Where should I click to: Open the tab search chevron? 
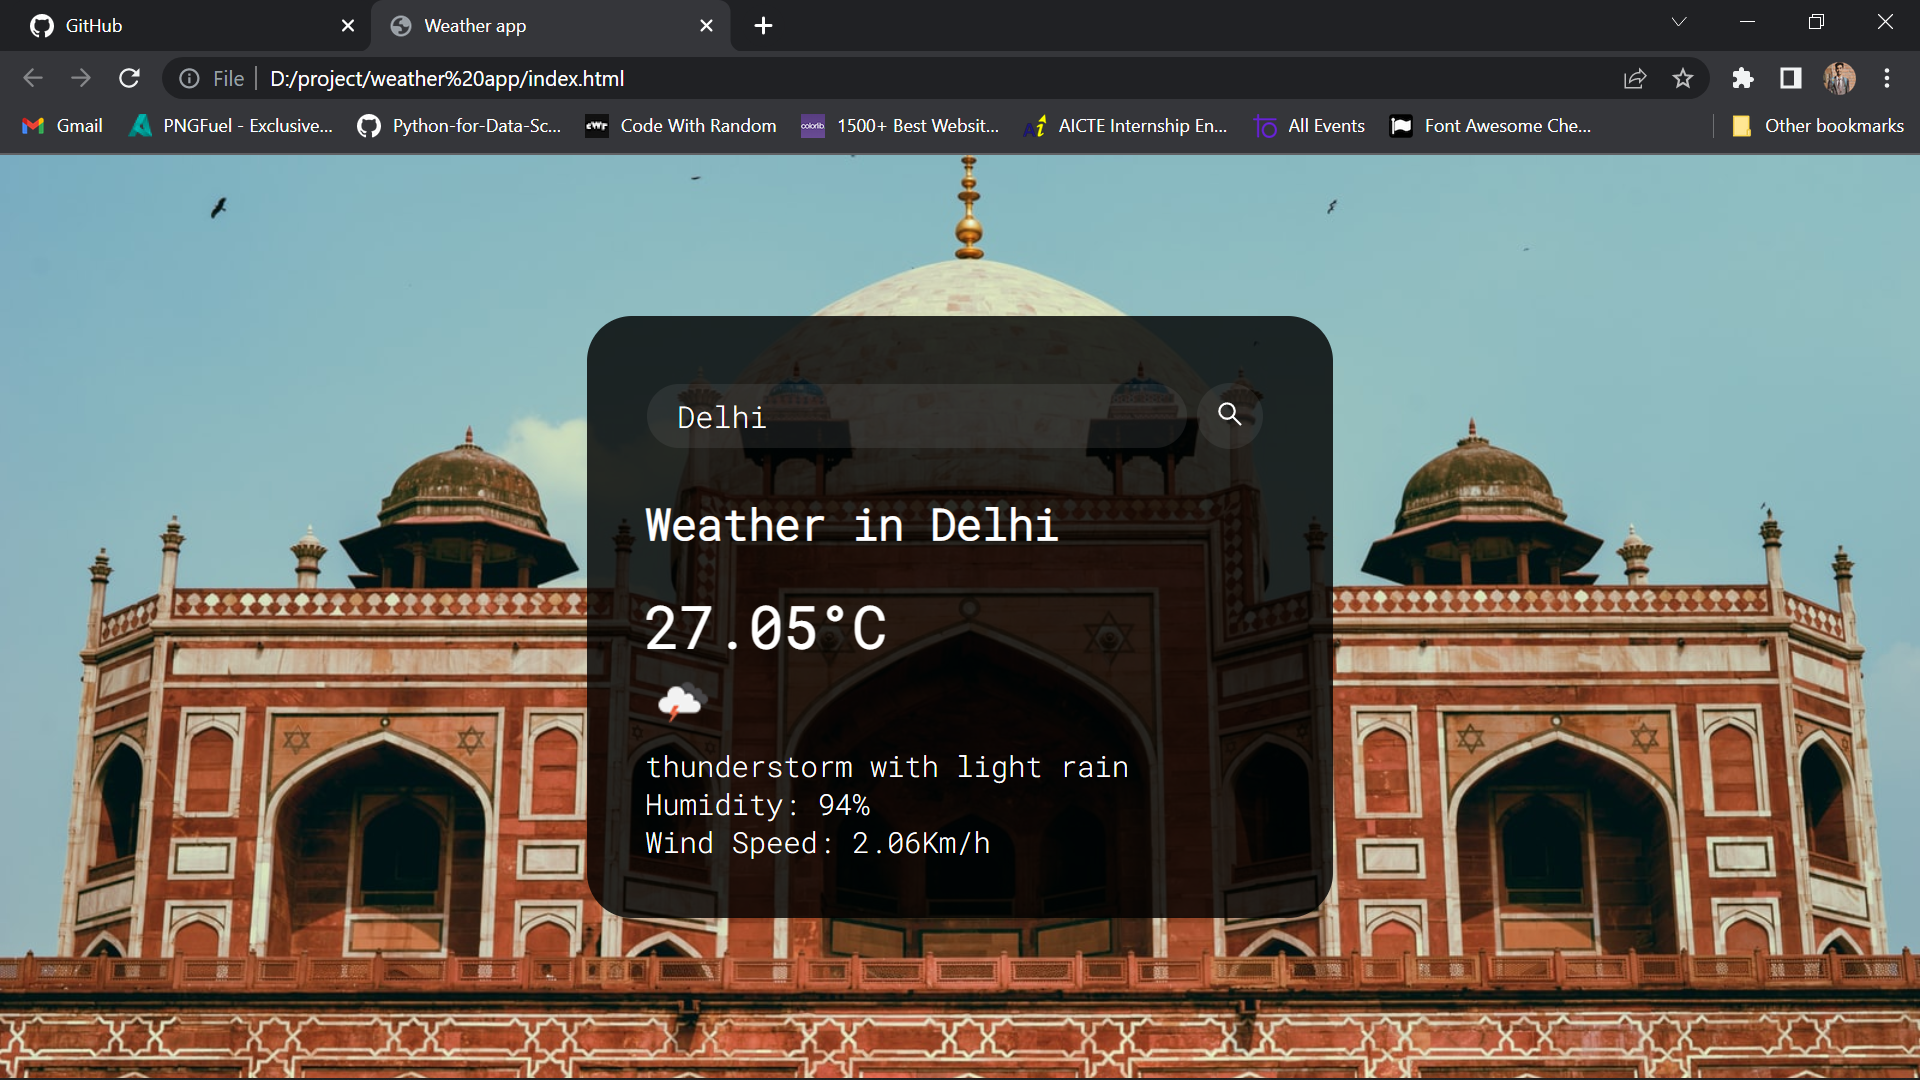pyautogui.click(x=1679, y=21)
